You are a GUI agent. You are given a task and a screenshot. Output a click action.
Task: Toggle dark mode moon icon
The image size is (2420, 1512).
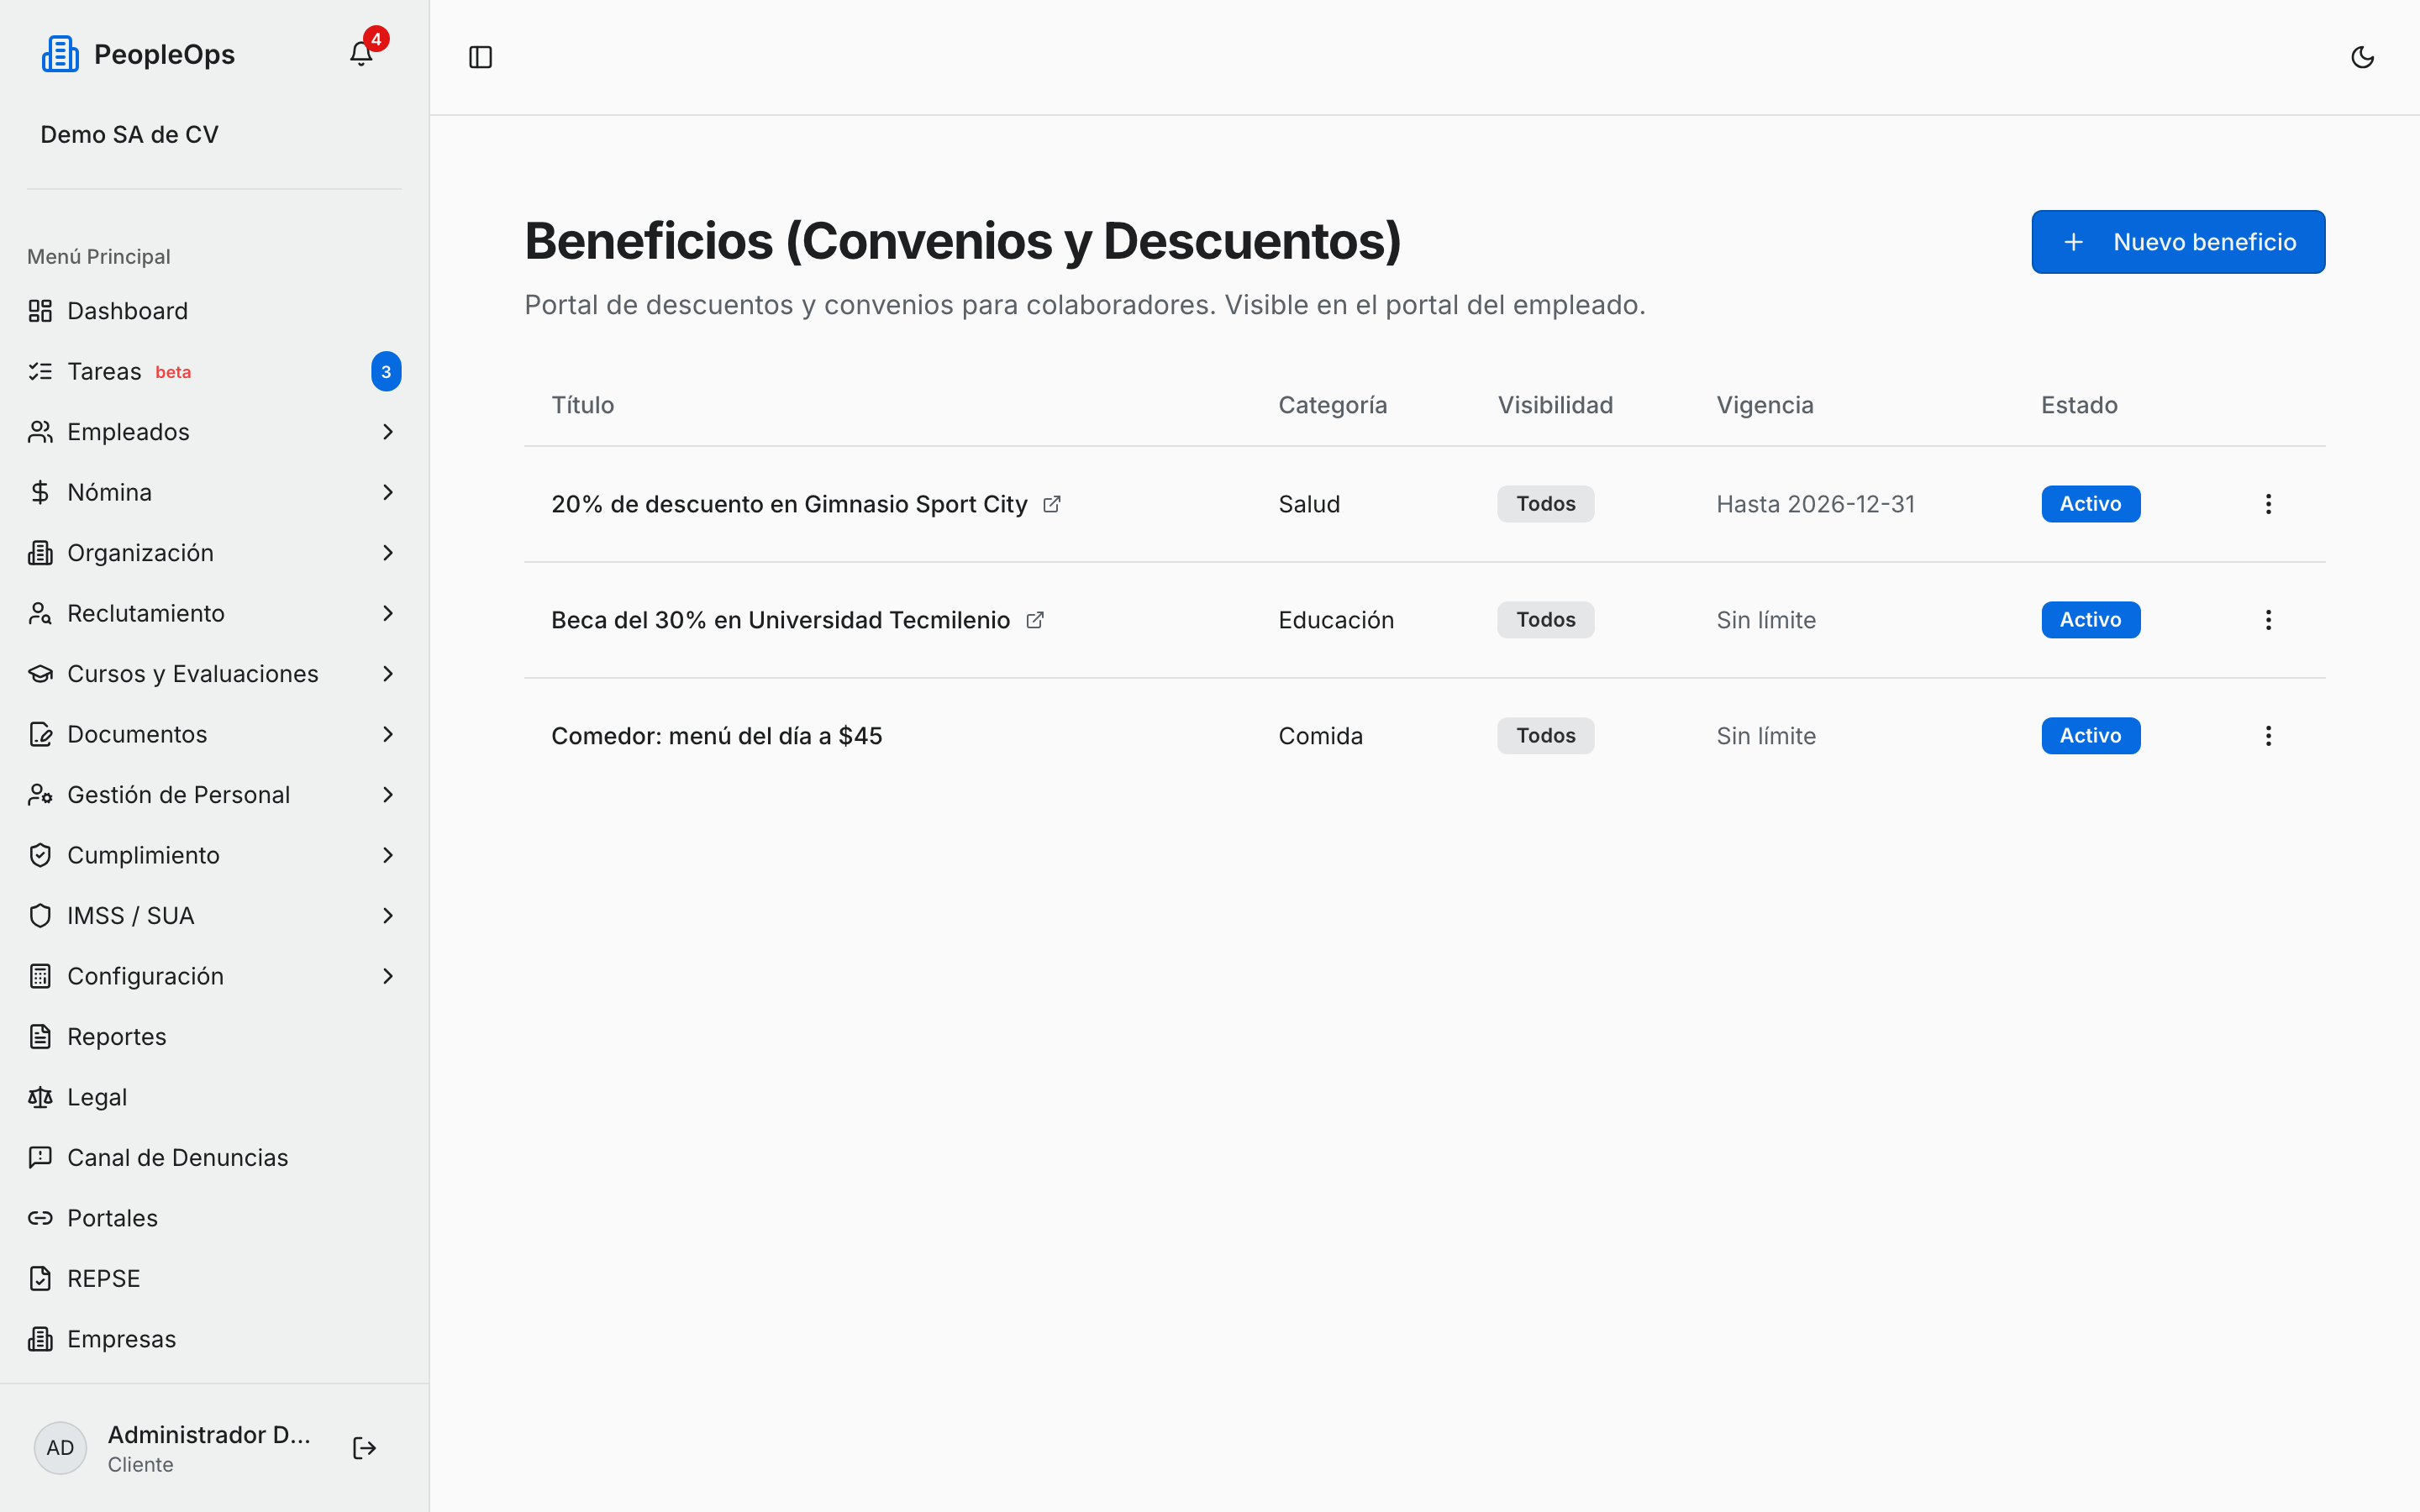[2362, 57]
